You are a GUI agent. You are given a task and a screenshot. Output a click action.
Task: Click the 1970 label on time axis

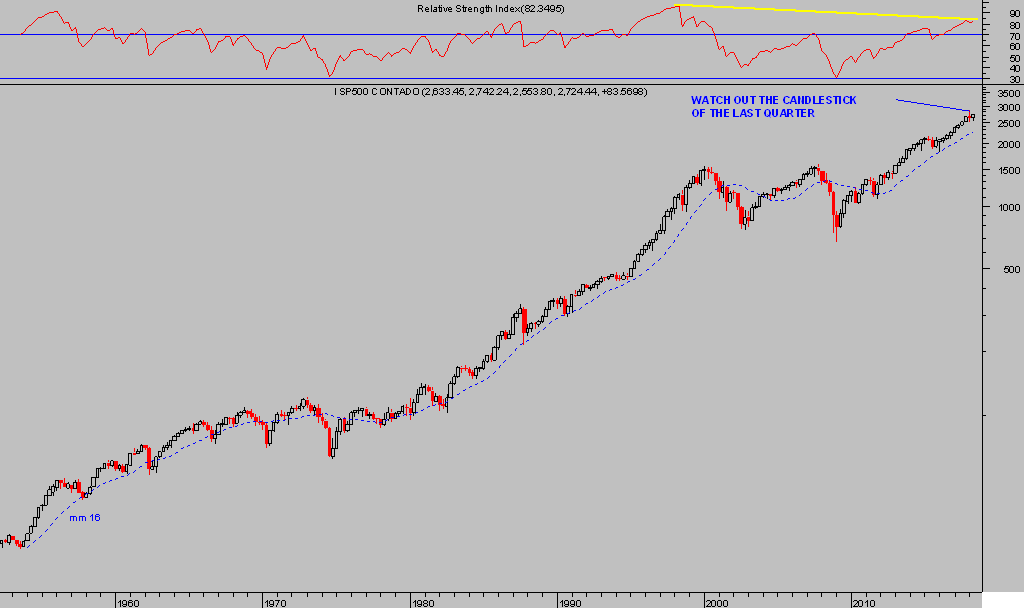[x=275, y=603]
